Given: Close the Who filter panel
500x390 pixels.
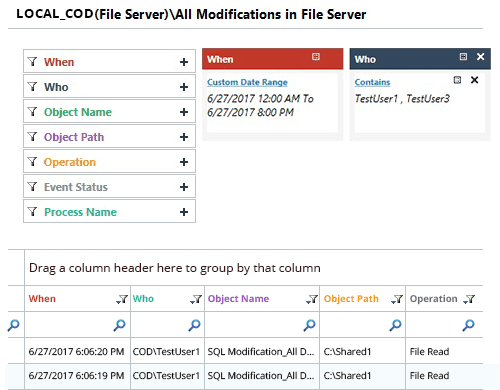Looking at the screenshot, I should point(480,57).
